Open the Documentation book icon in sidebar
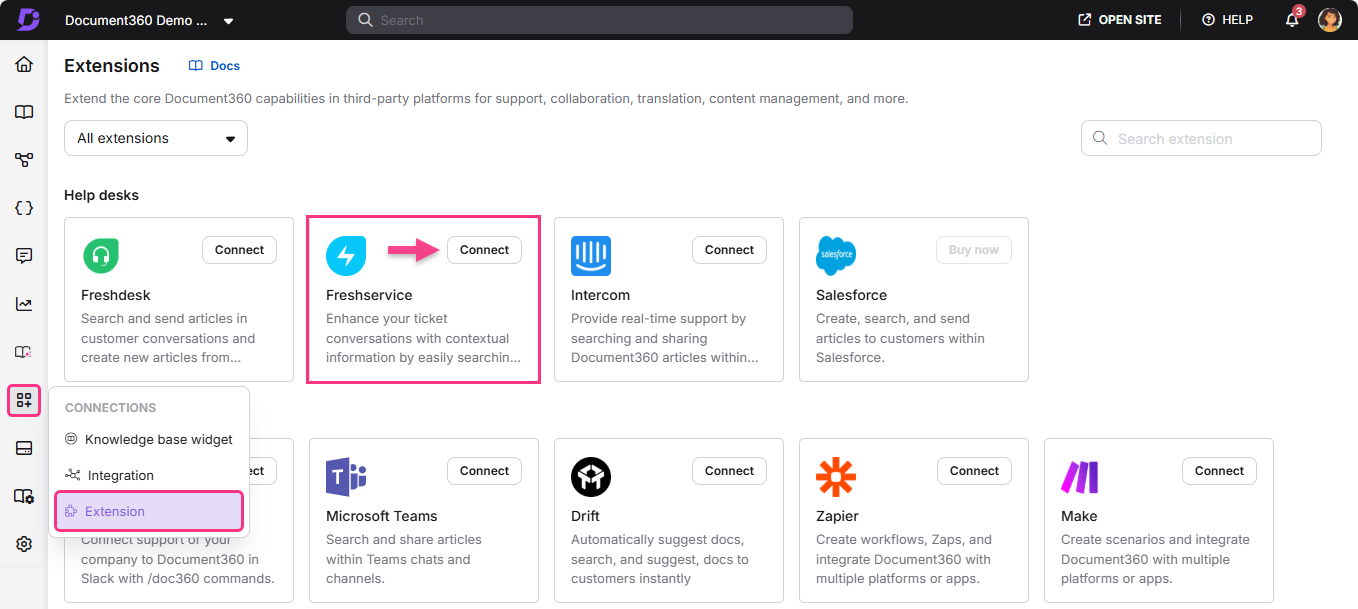Screen dimensions: 1358x609 (23, 111)
